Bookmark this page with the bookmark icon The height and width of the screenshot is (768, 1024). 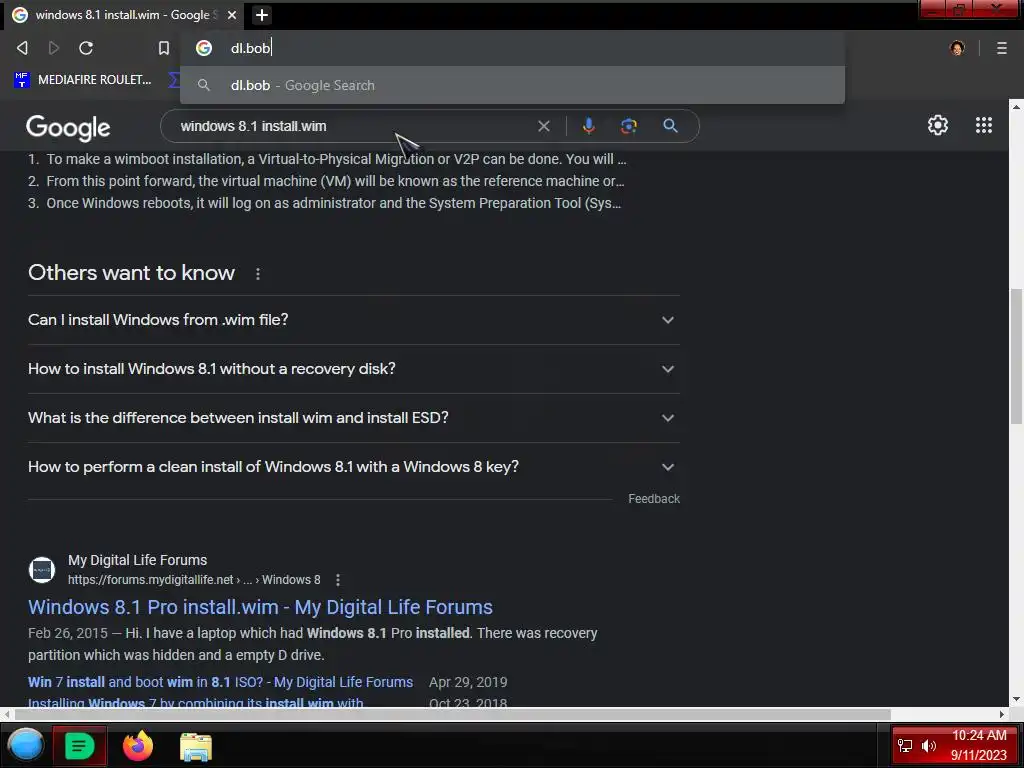[164, 48]
